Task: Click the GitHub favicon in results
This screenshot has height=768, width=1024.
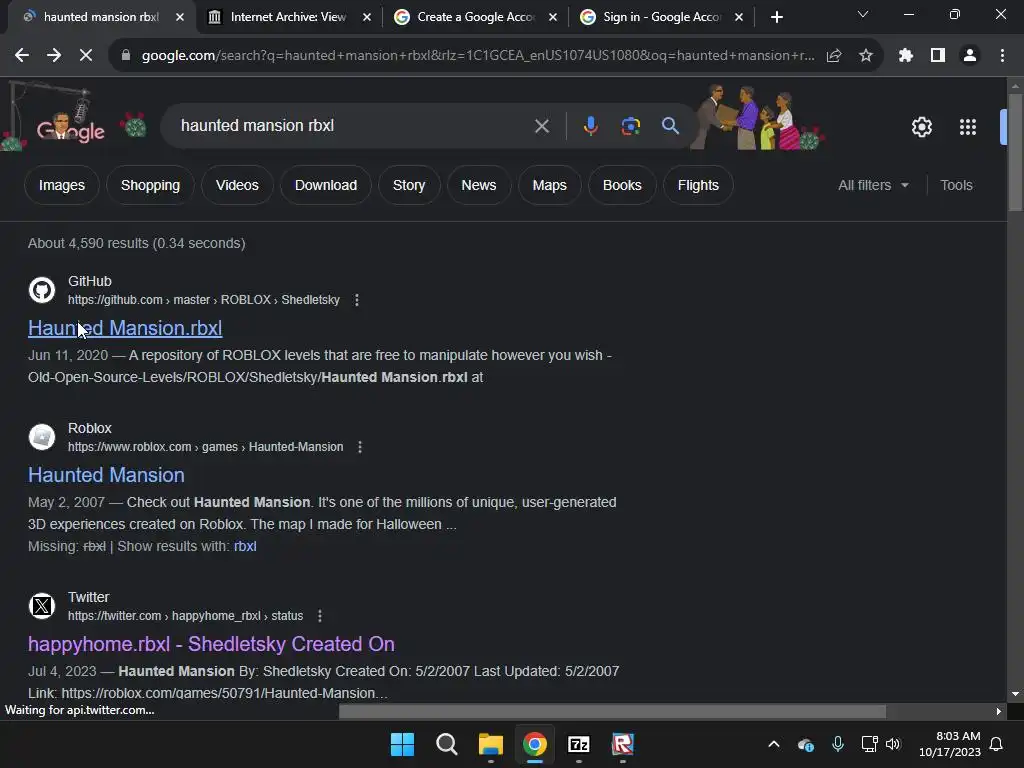Action: point(42,290)
